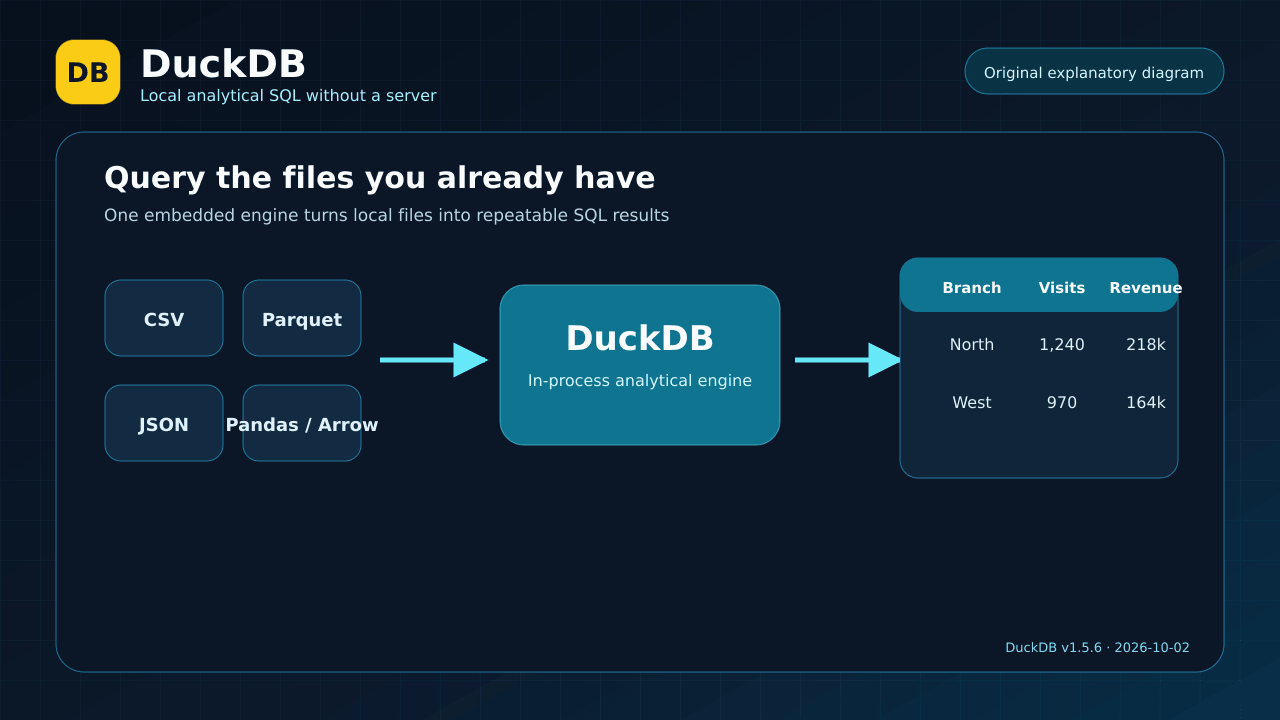Click the DuckDB title in the header
The height and width of the screenshot is (720, 1280).
click(x=223, y=64)
